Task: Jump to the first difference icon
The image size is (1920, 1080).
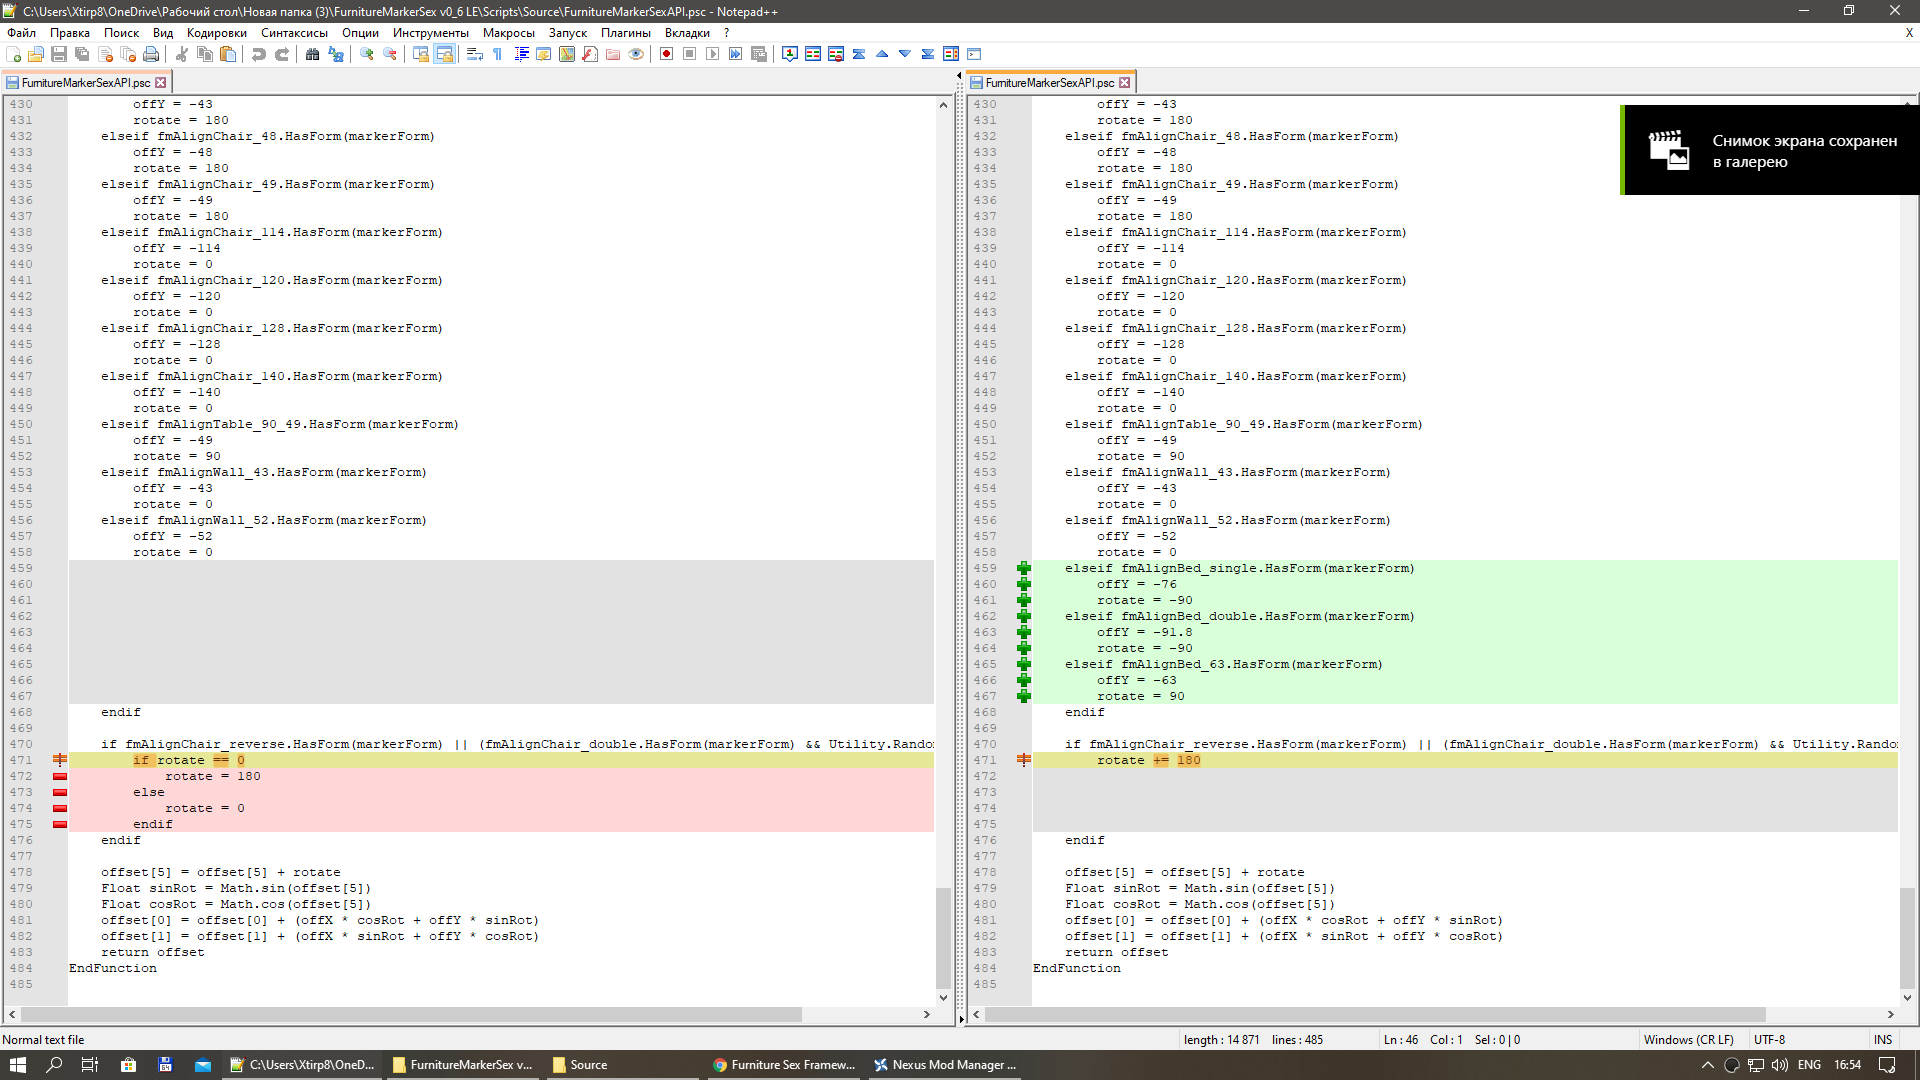Action: click(x=859, y=54)
